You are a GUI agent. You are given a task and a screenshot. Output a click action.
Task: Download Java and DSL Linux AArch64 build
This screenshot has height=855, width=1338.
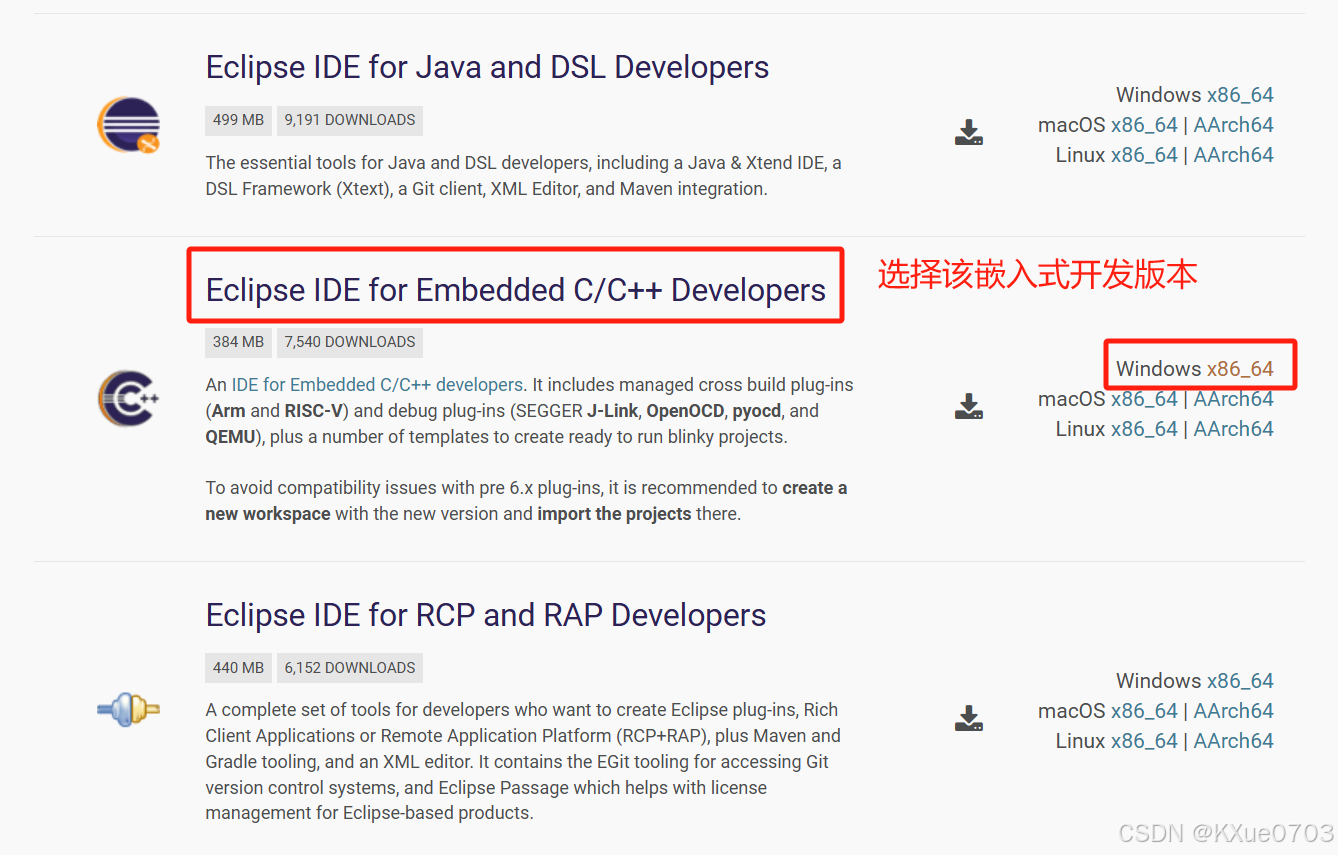(x=1234, y=155)
